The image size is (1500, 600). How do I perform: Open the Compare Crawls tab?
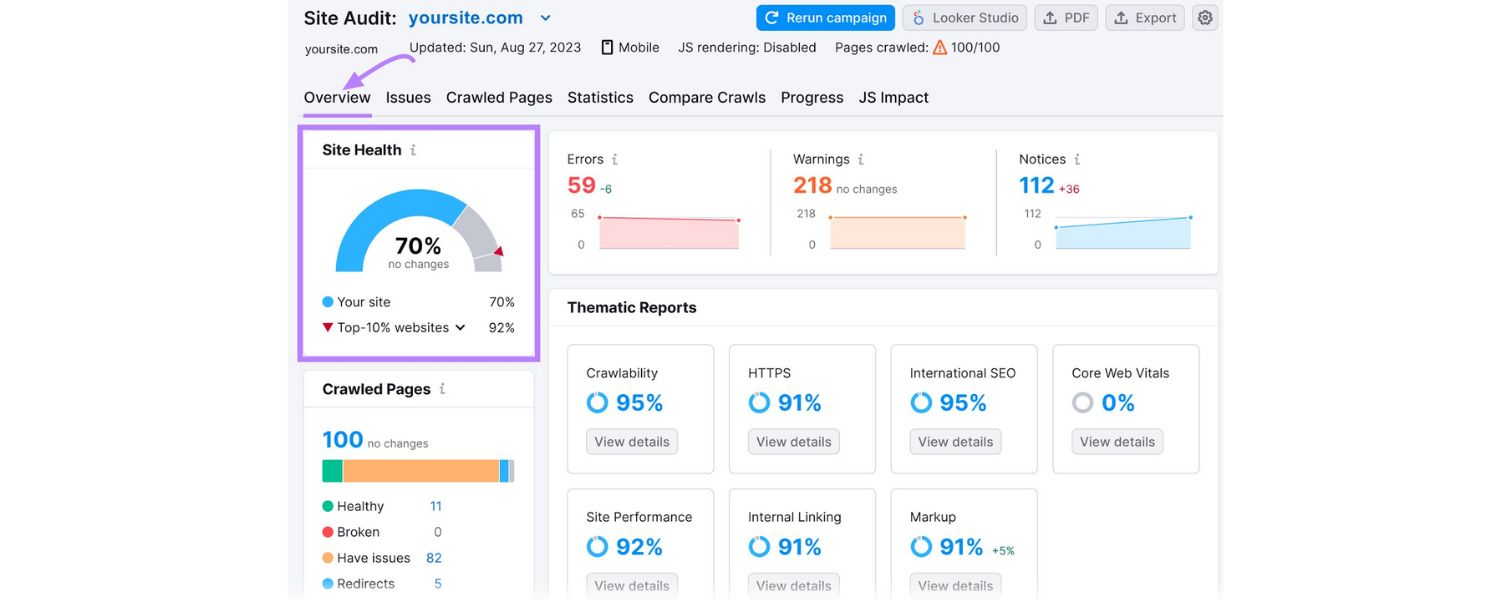(707, 97)
